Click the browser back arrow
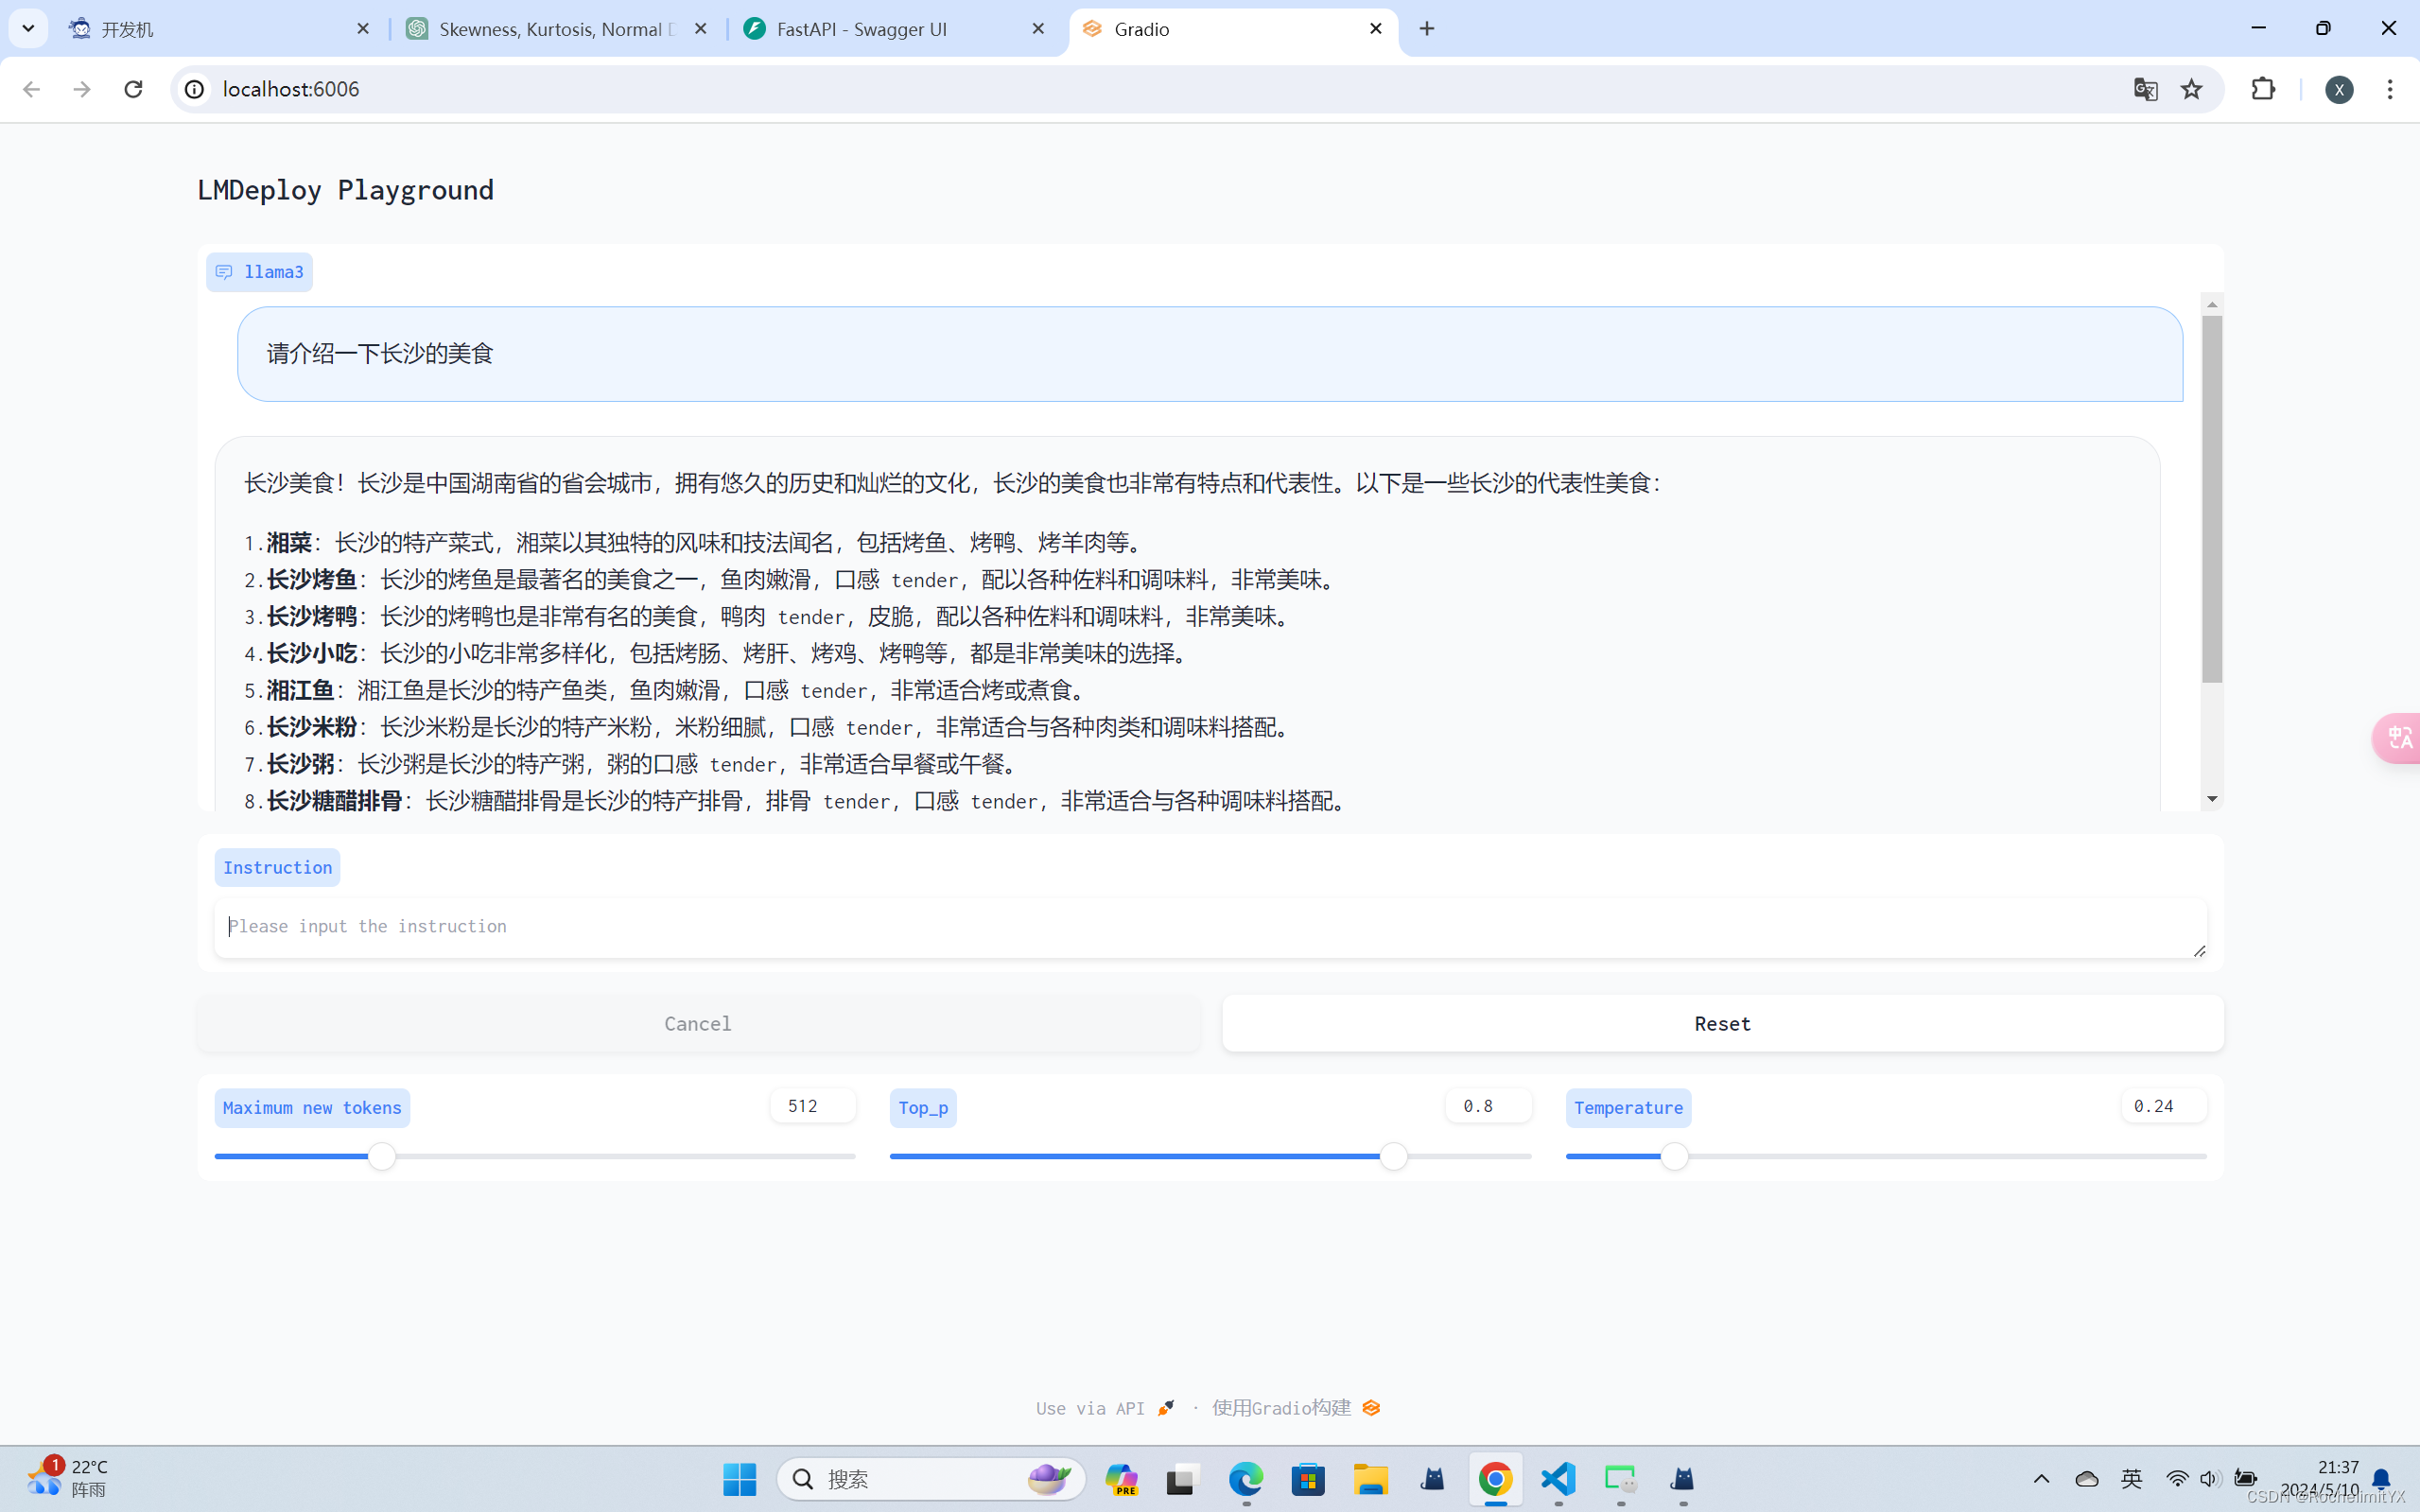The width and height of the screenshot is (2420, 1512). (31, 89)
